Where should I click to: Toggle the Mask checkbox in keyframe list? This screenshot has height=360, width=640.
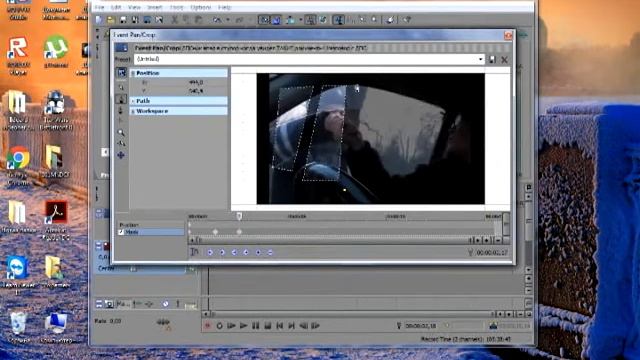click(121, 232)
